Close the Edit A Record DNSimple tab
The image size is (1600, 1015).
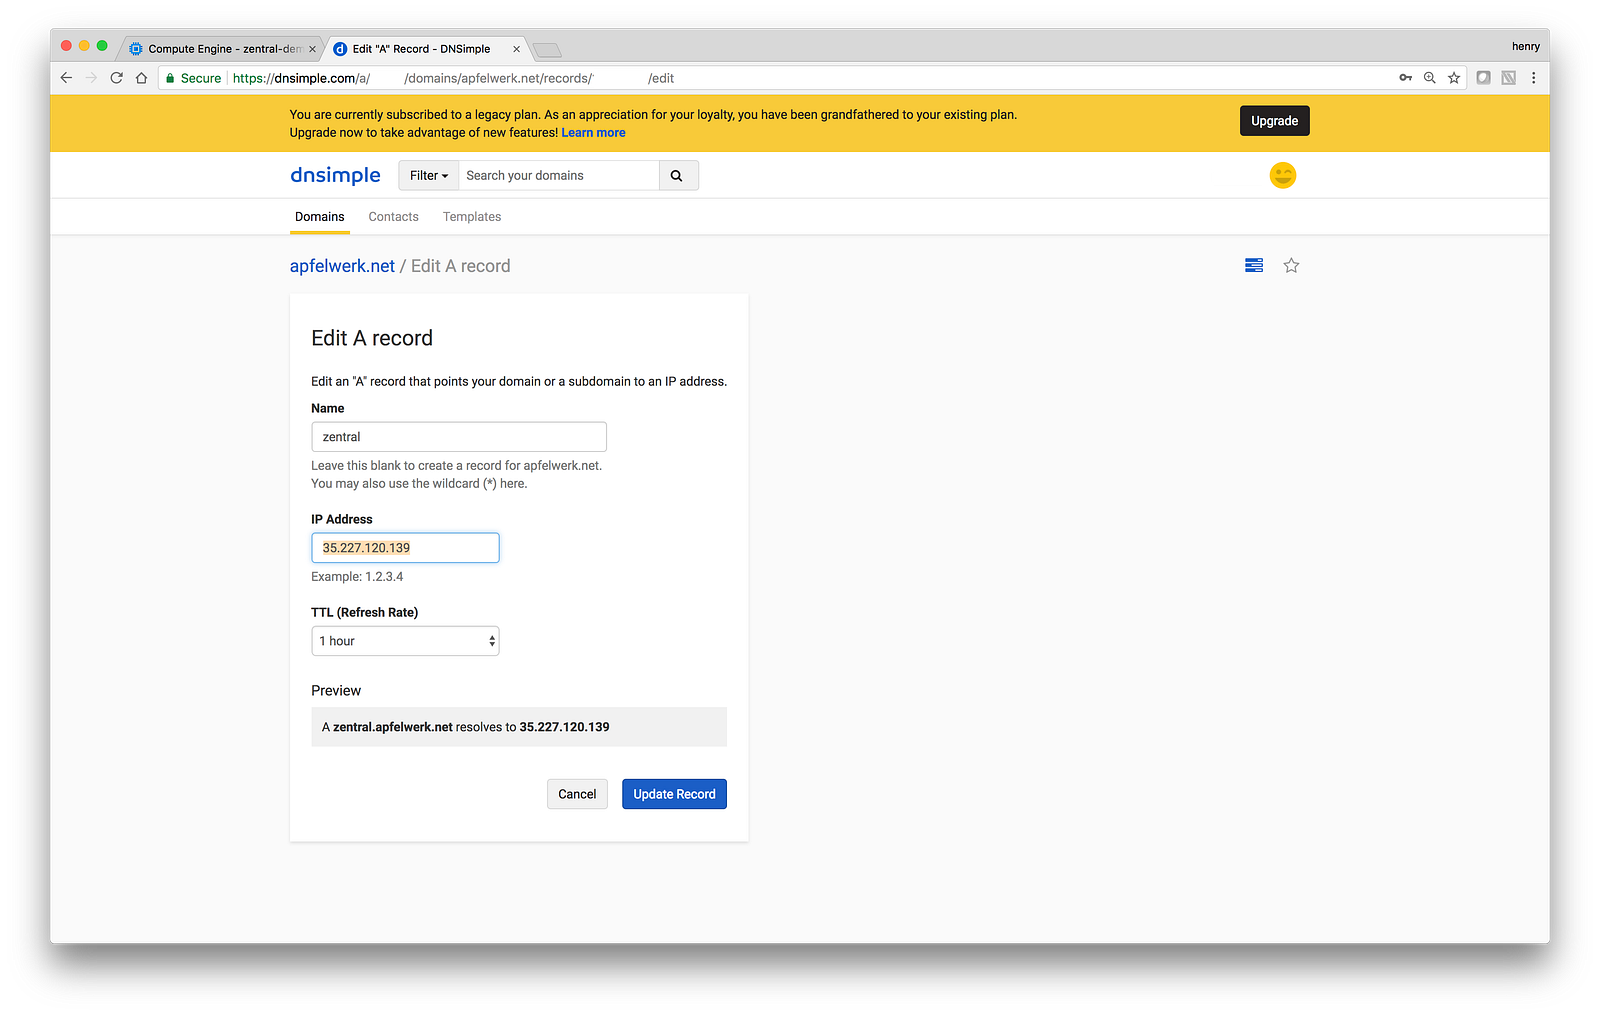click(516, 49)
